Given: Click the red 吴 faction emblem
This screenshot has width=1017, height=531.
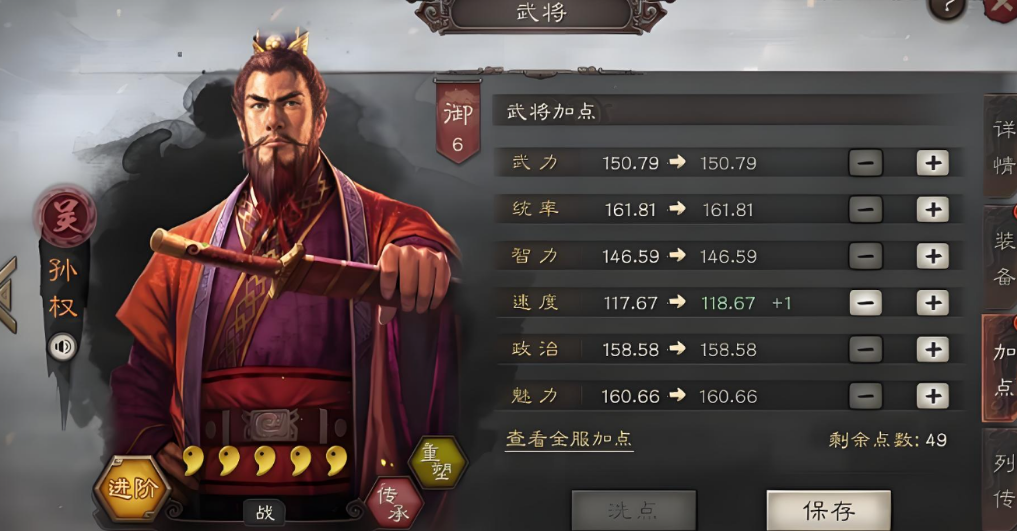Looking at the screenshot, I should 67,215.
